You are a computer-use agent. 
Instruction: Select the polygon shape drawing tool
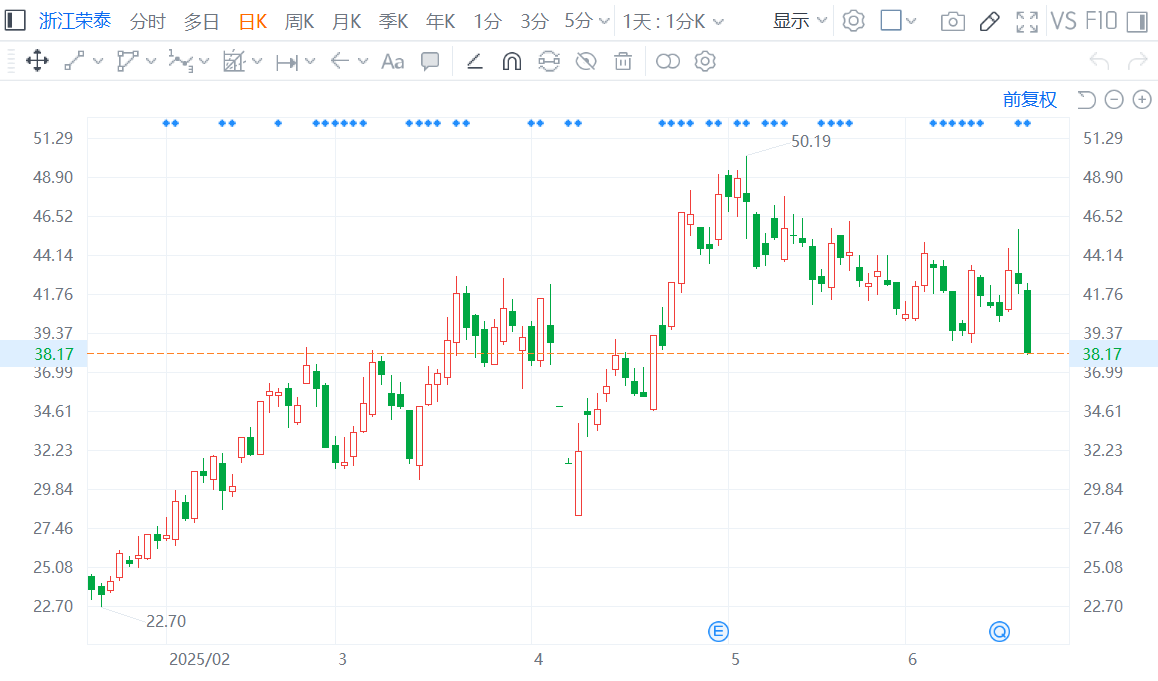coord(128,61)
